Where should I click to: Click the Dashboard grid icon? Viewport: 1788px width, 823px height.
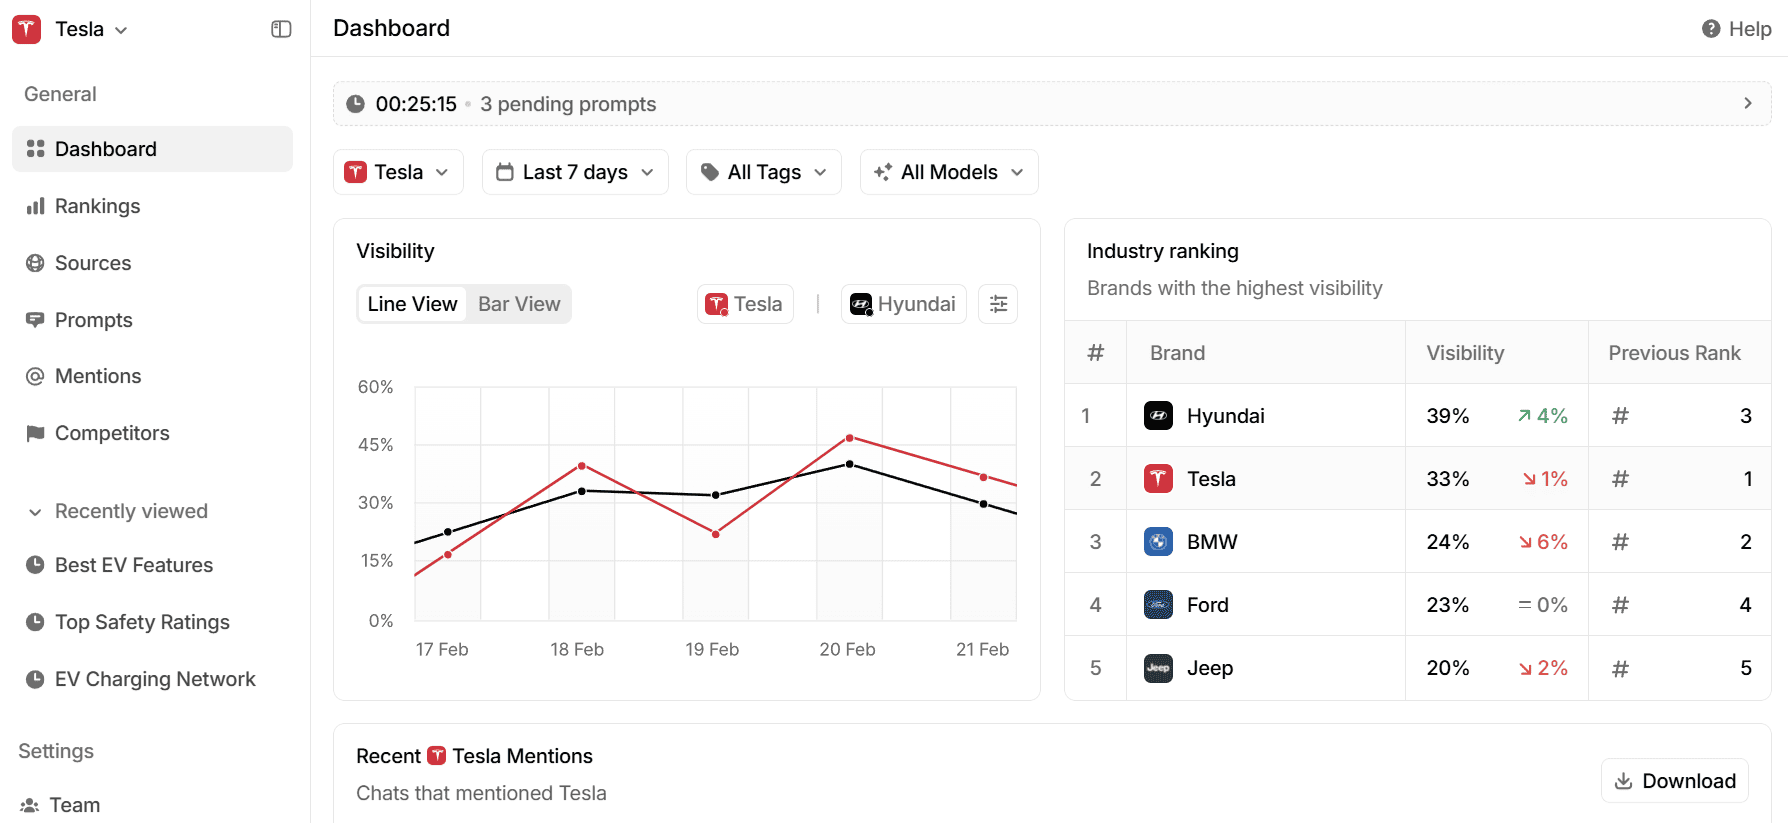tap(35, 149)
